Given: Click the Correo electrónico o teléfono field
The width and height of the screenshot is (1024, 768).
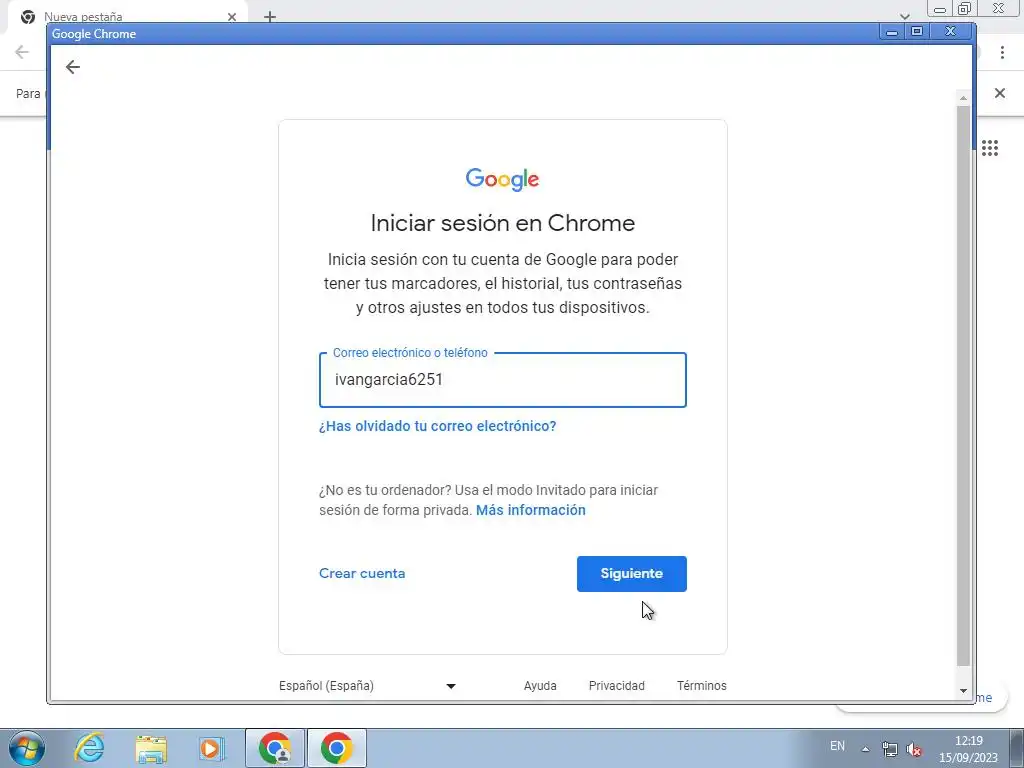Looking at the screenshot, I should (x=503, y=380).
